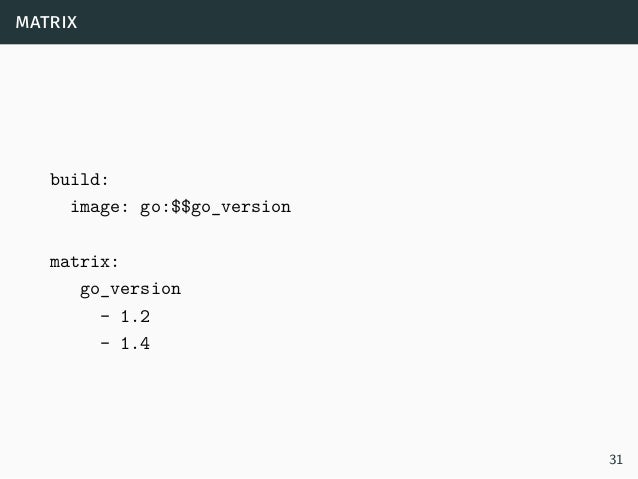Image resolution: width=638 pixels, height=479 pixels.
Task: Click the 'go_version' matrix key
Action: click(130, 289)
